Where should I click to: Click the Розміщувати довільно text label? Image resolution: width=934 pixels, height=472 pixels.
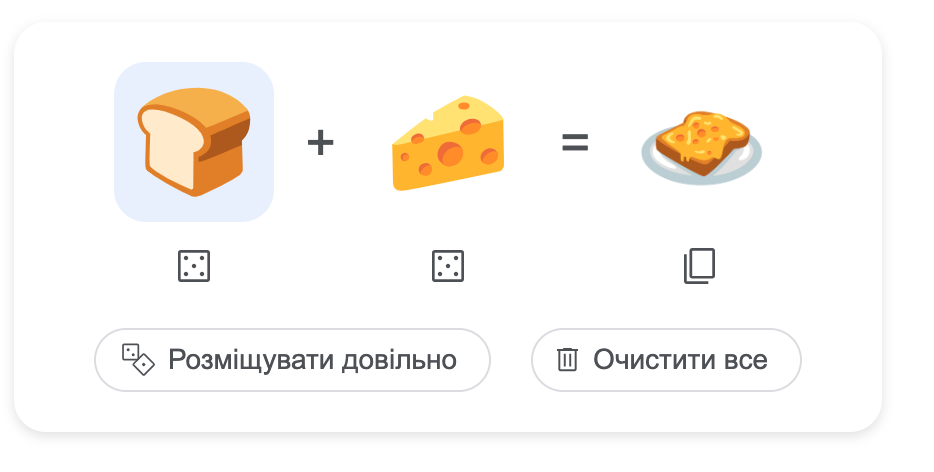pyautogui.click(x=312, y=359)
